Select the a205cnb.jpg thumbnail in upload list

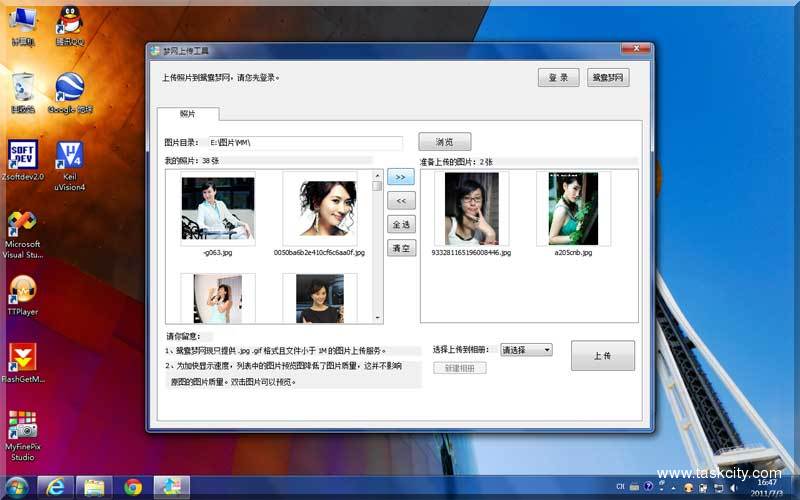click(x=573, y=208)
